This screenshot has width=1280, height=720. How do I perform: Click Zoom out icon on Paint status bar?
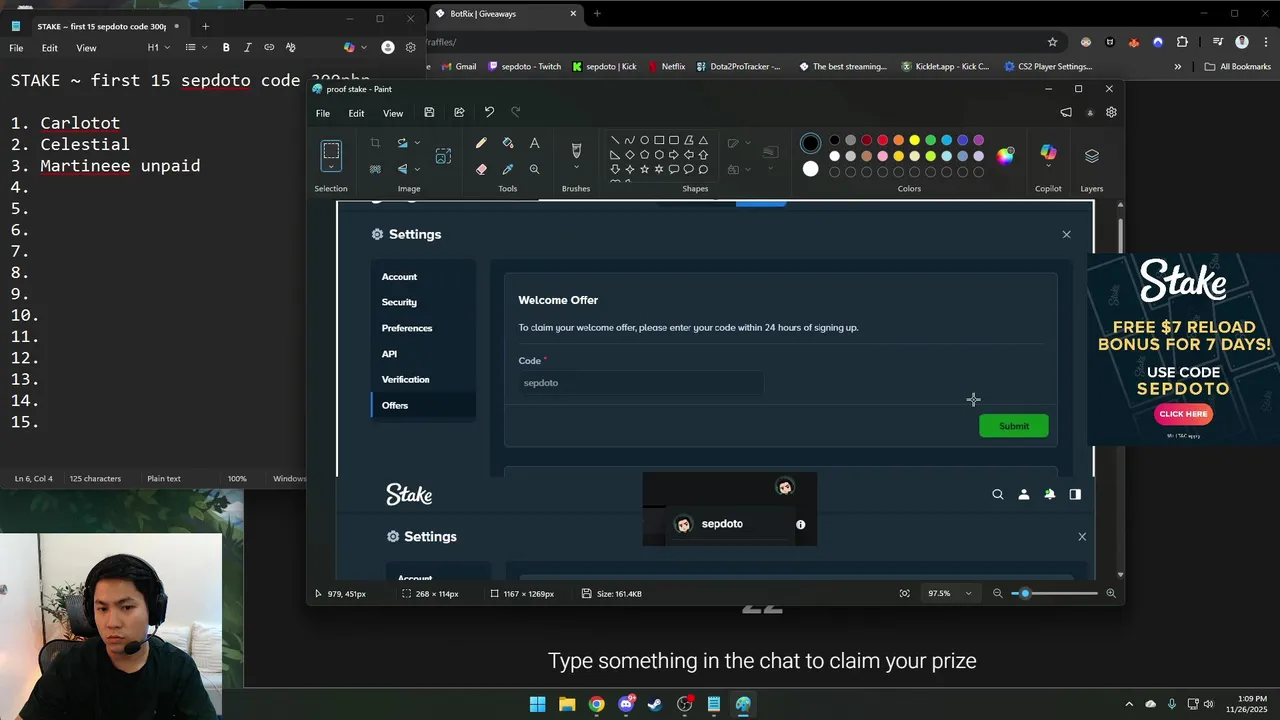tap(997, 594)
